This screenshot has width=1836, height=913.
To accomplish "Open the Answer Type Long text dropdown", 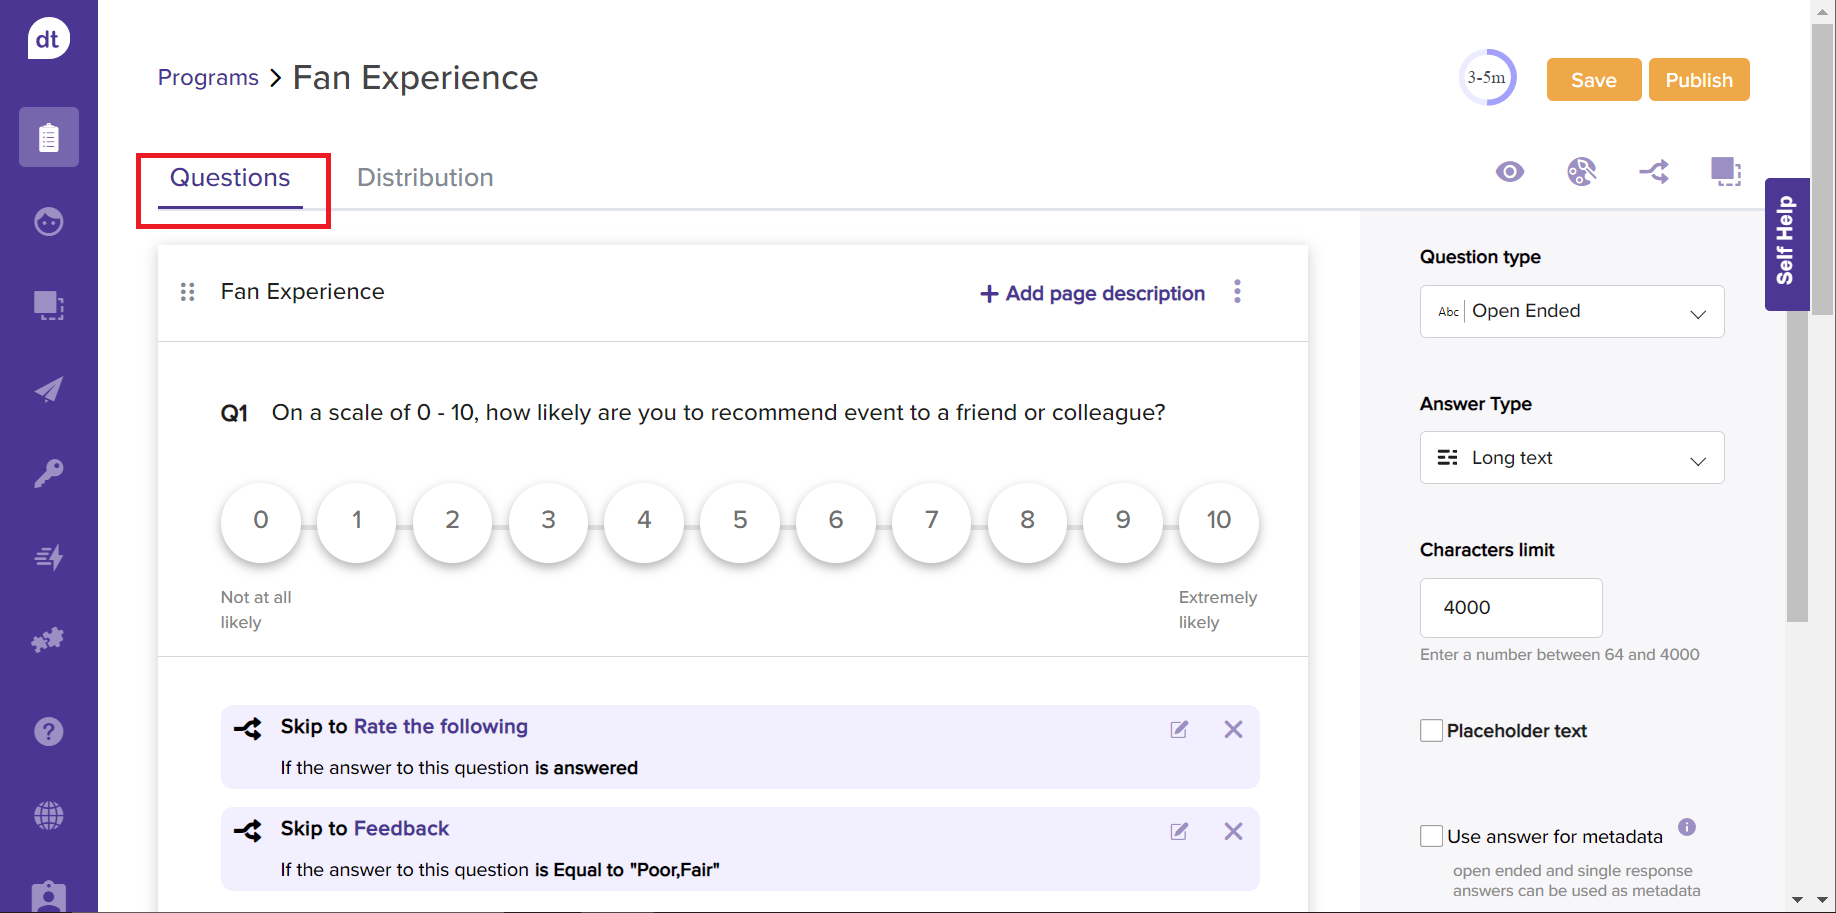I will pyautogui.click(x=1571, y=458).
